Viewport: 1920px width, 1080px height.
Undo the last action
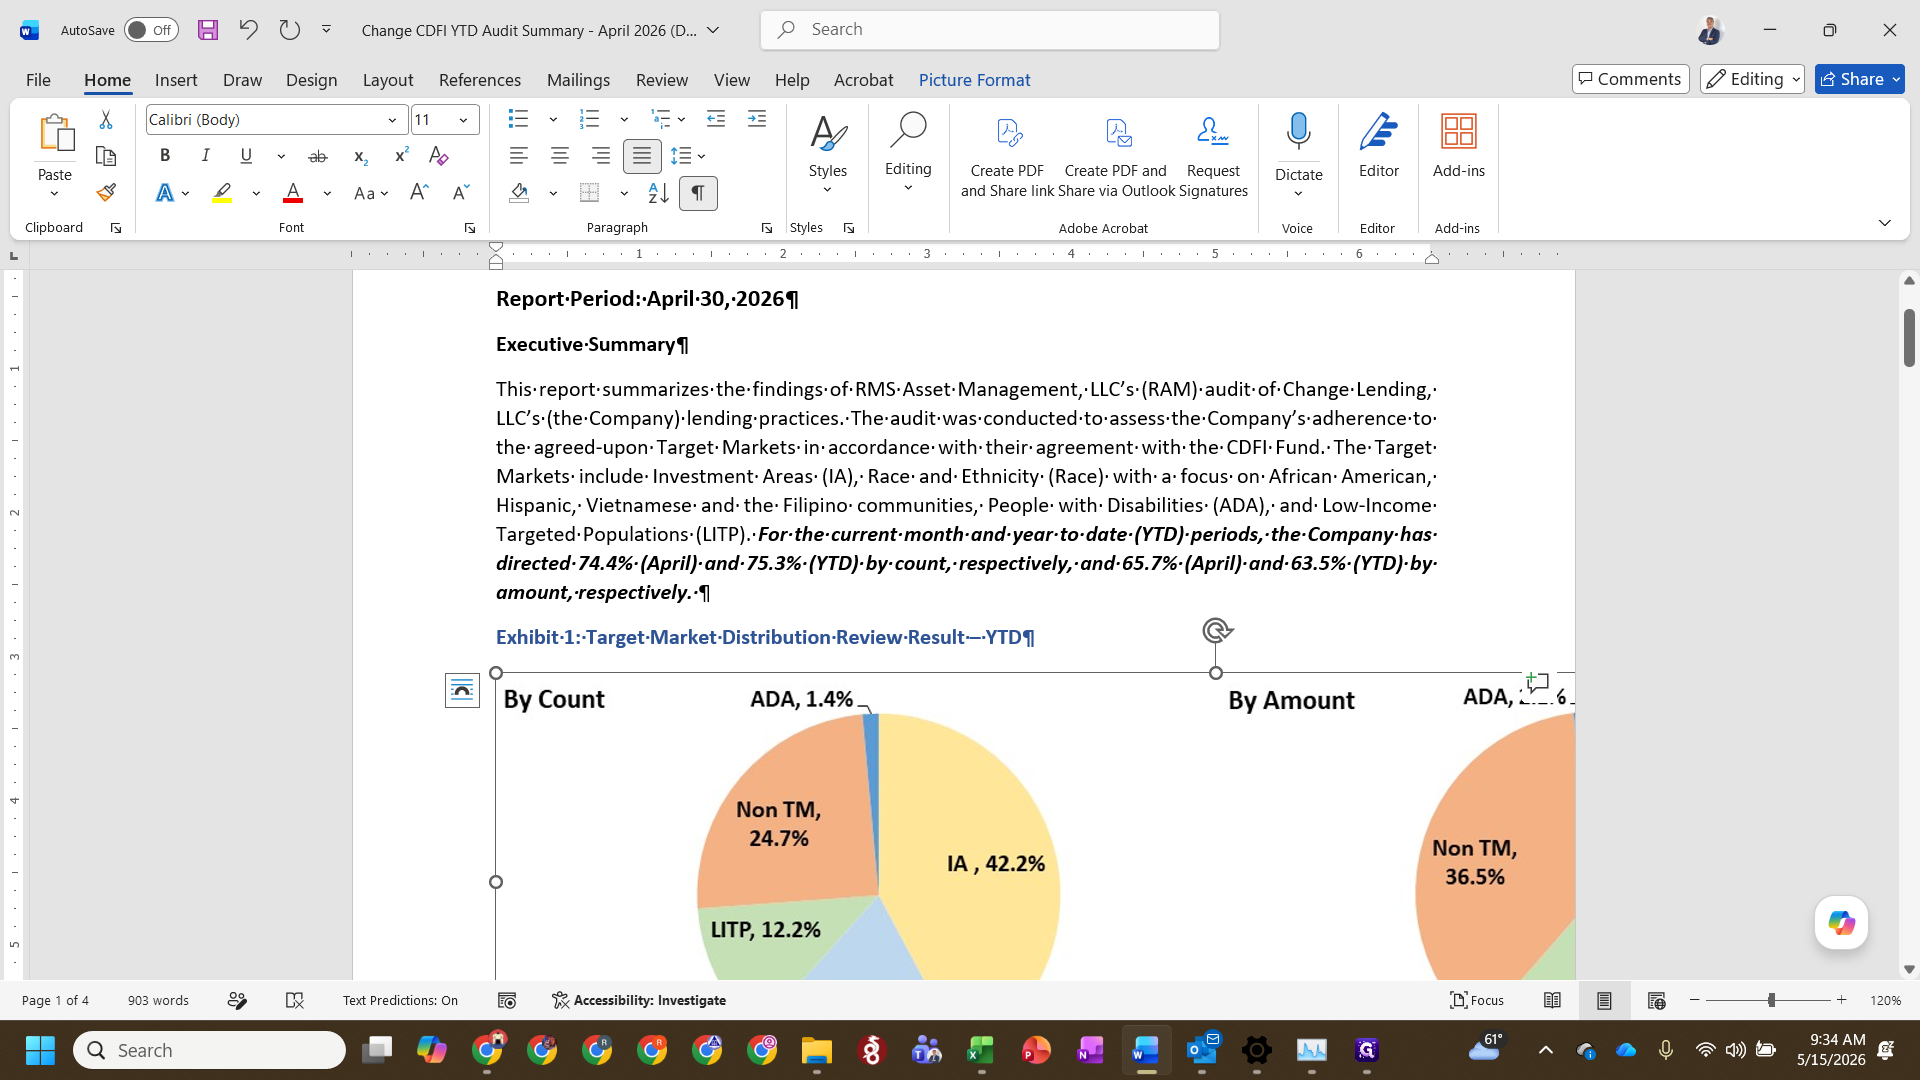(248, 30)
